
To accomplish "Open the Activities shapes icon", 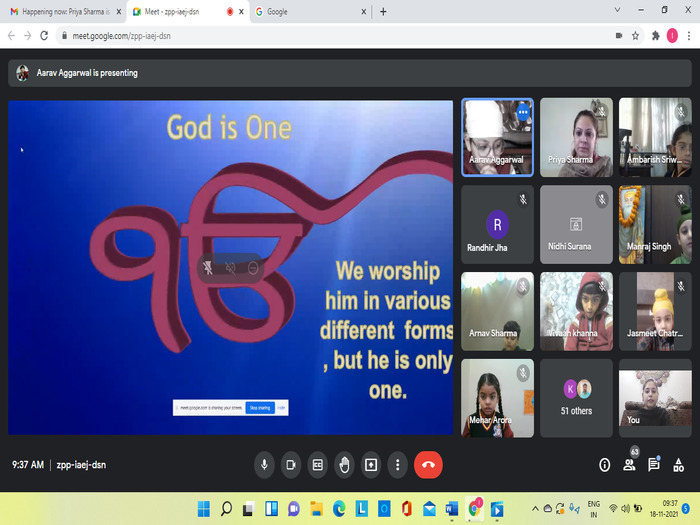I will click(x=679, y=465).
